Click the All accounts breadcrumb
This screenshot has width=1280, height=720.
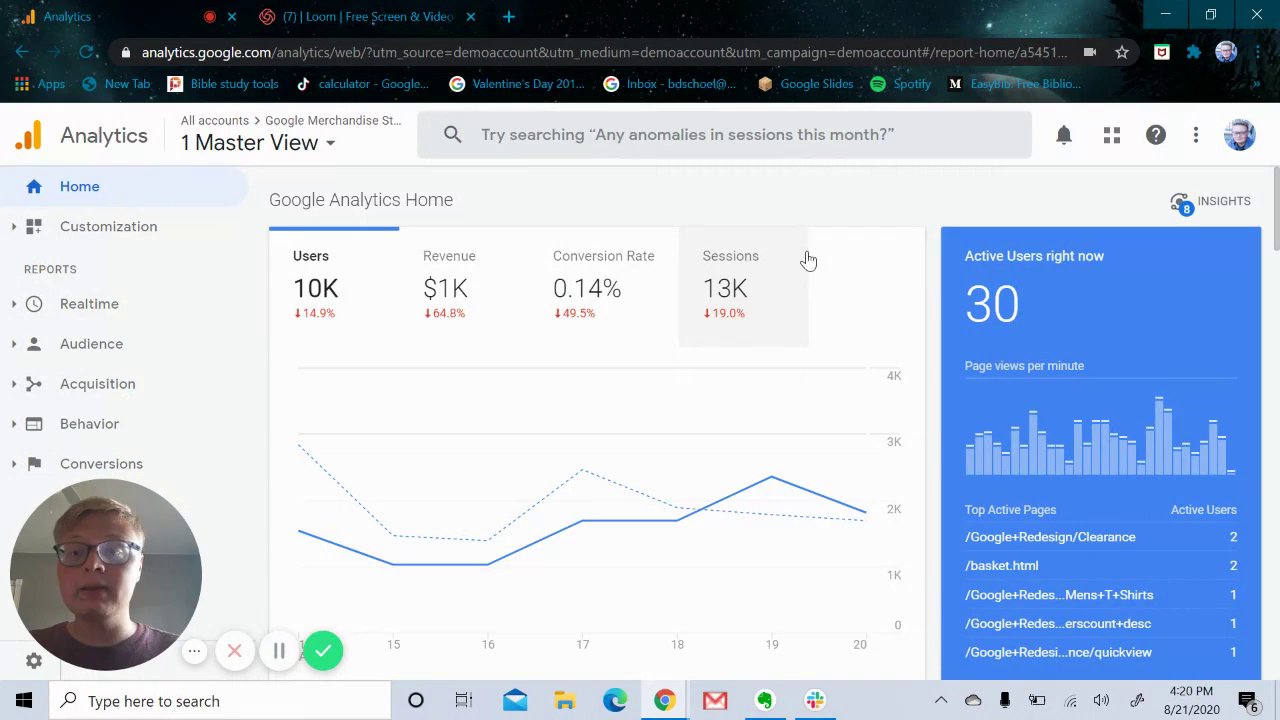[215, 121]
